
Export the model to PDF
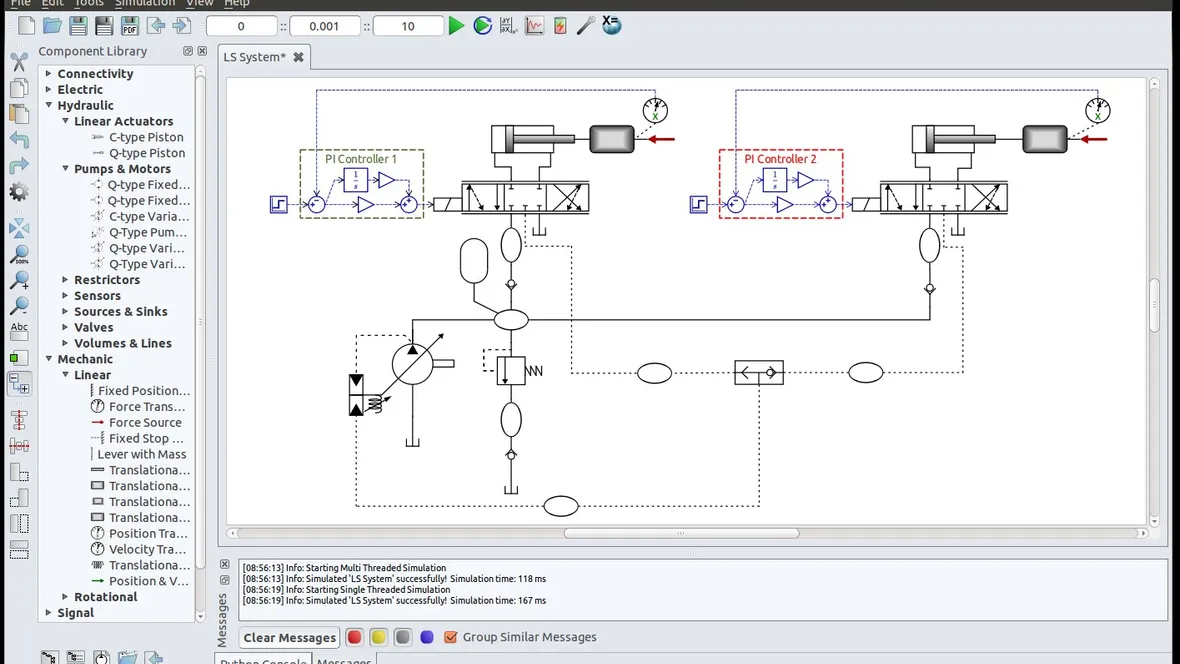click(129, 26)
